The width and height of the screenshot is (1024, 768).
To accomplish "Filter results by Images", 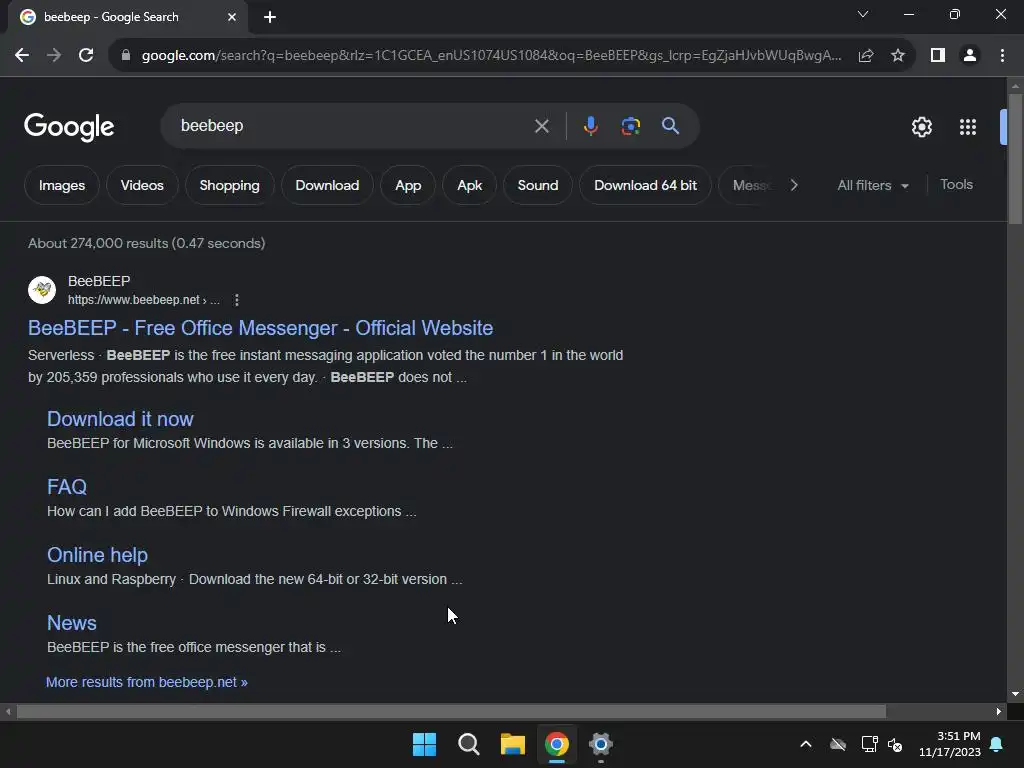I will point(62,185).
